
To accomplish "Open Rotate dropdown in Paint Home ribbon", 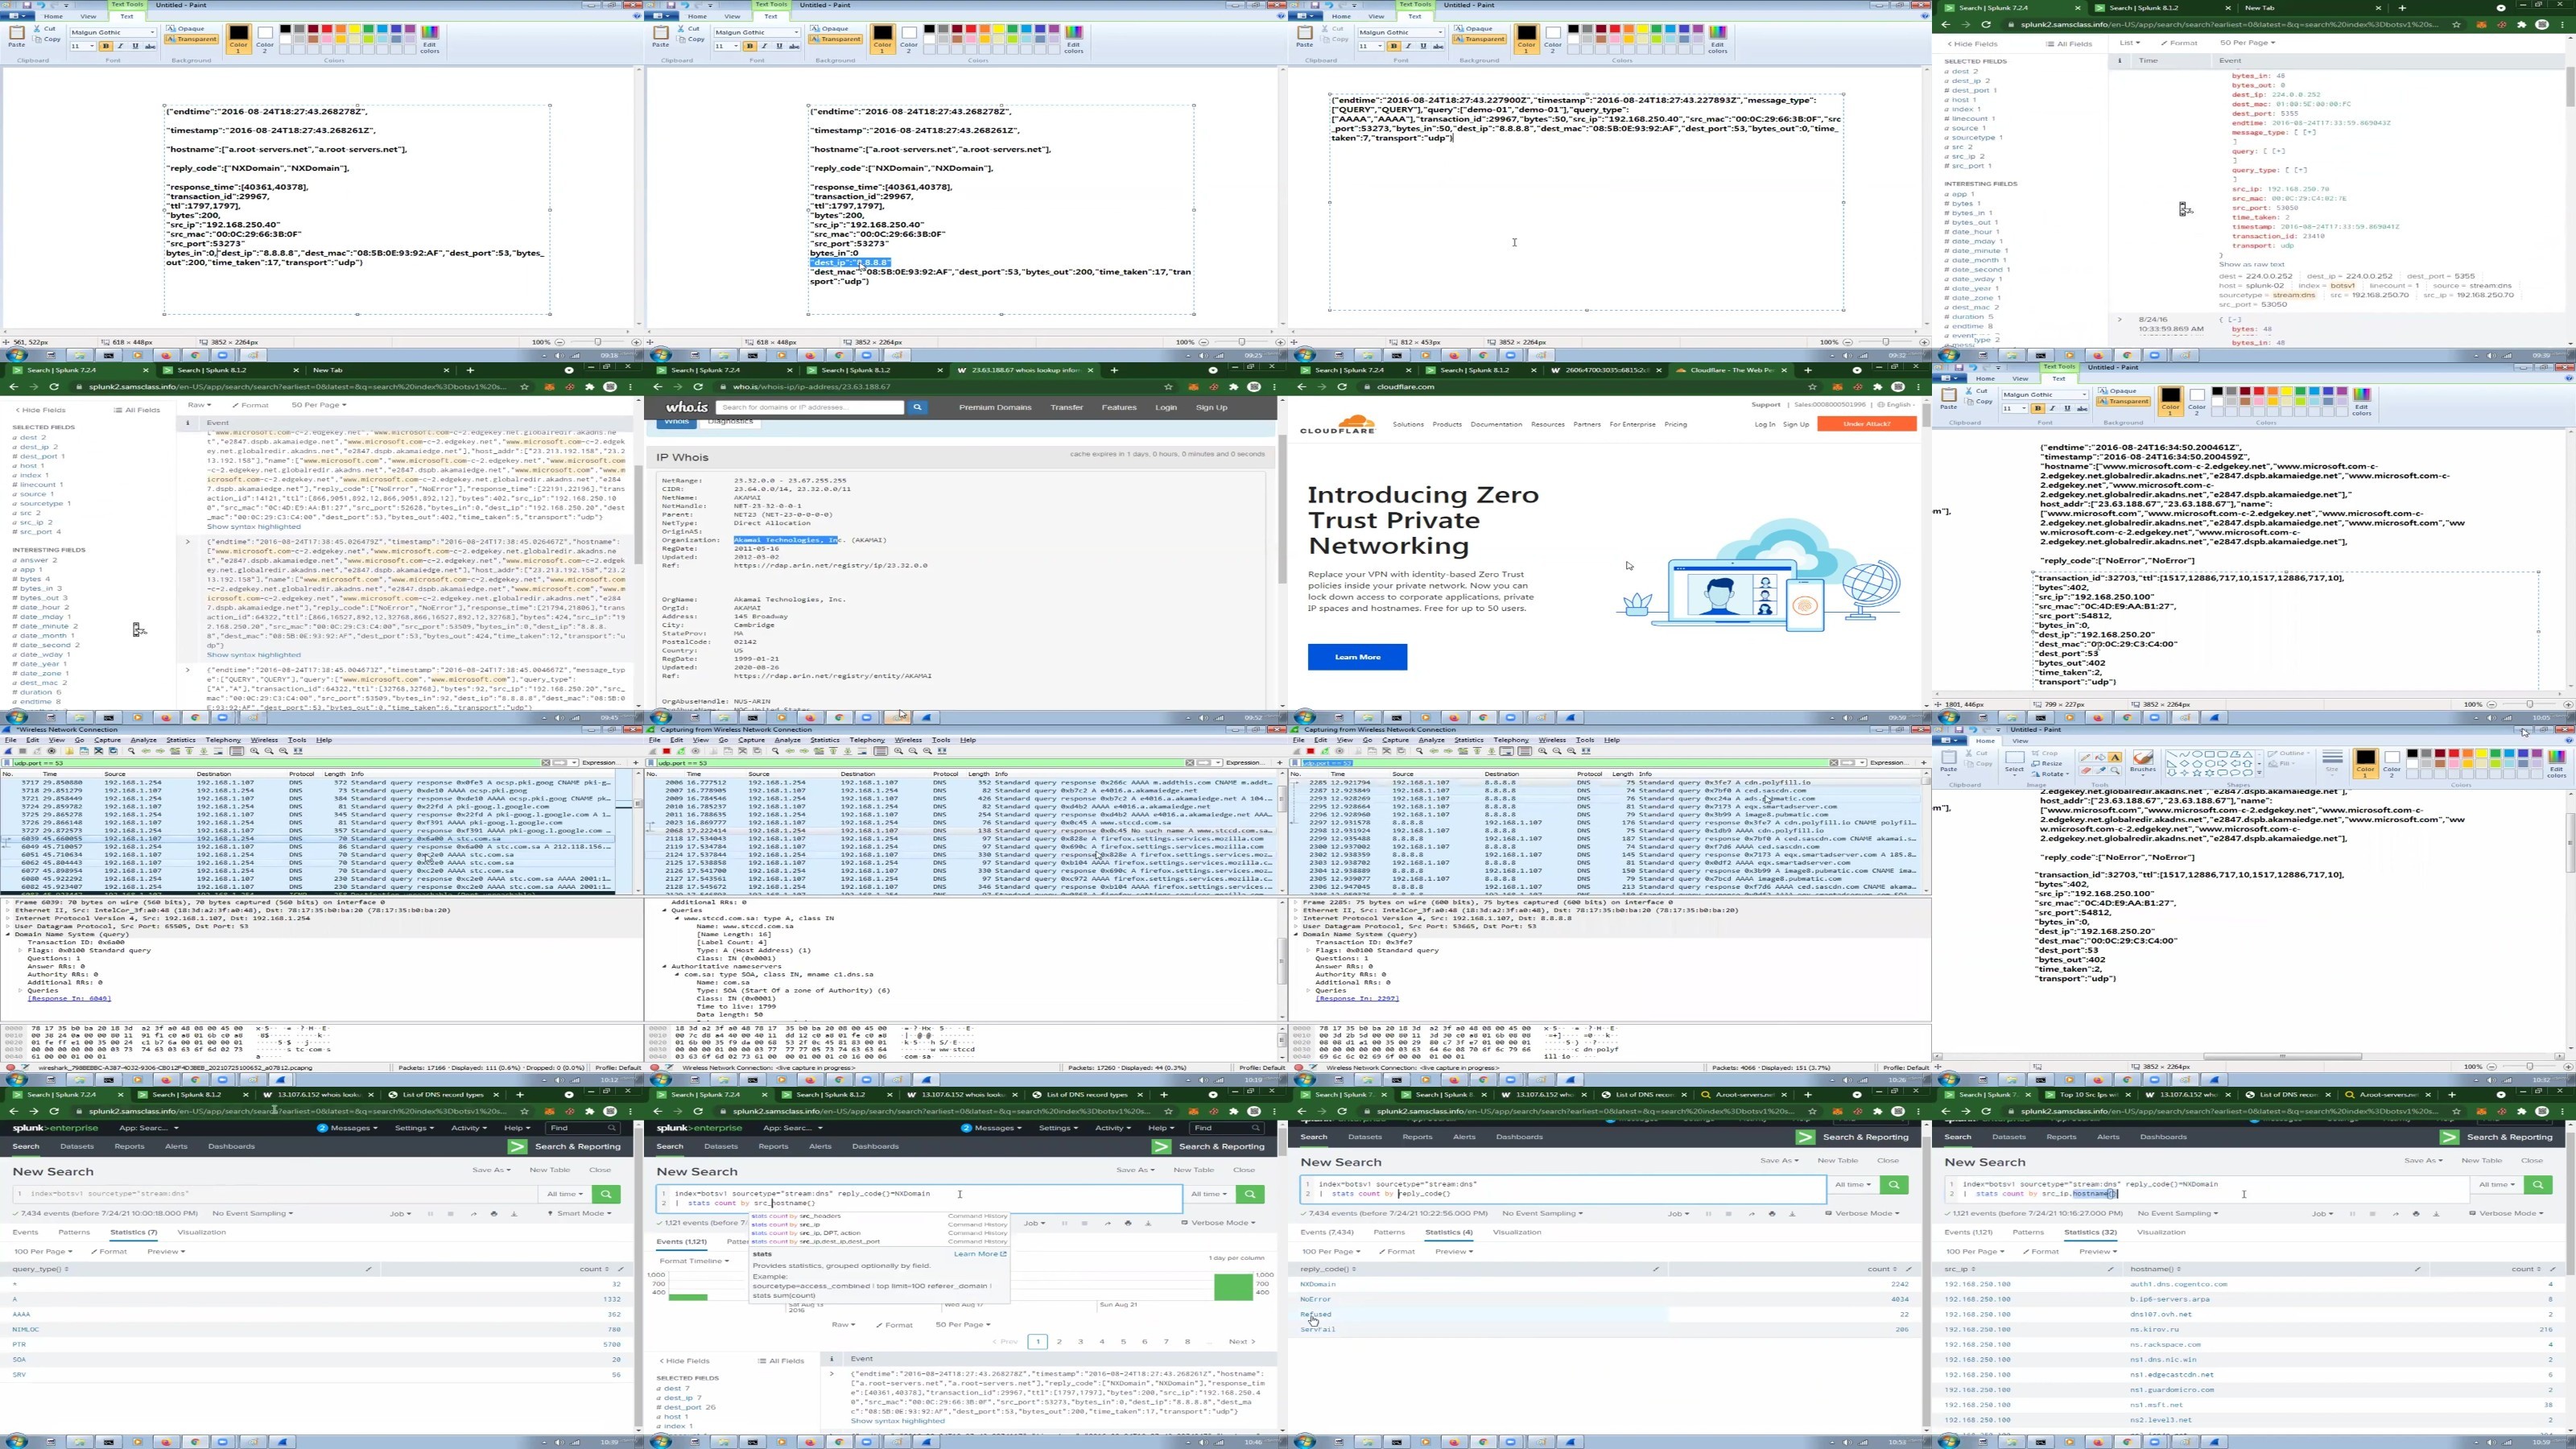I will (x=2050, y=774).
